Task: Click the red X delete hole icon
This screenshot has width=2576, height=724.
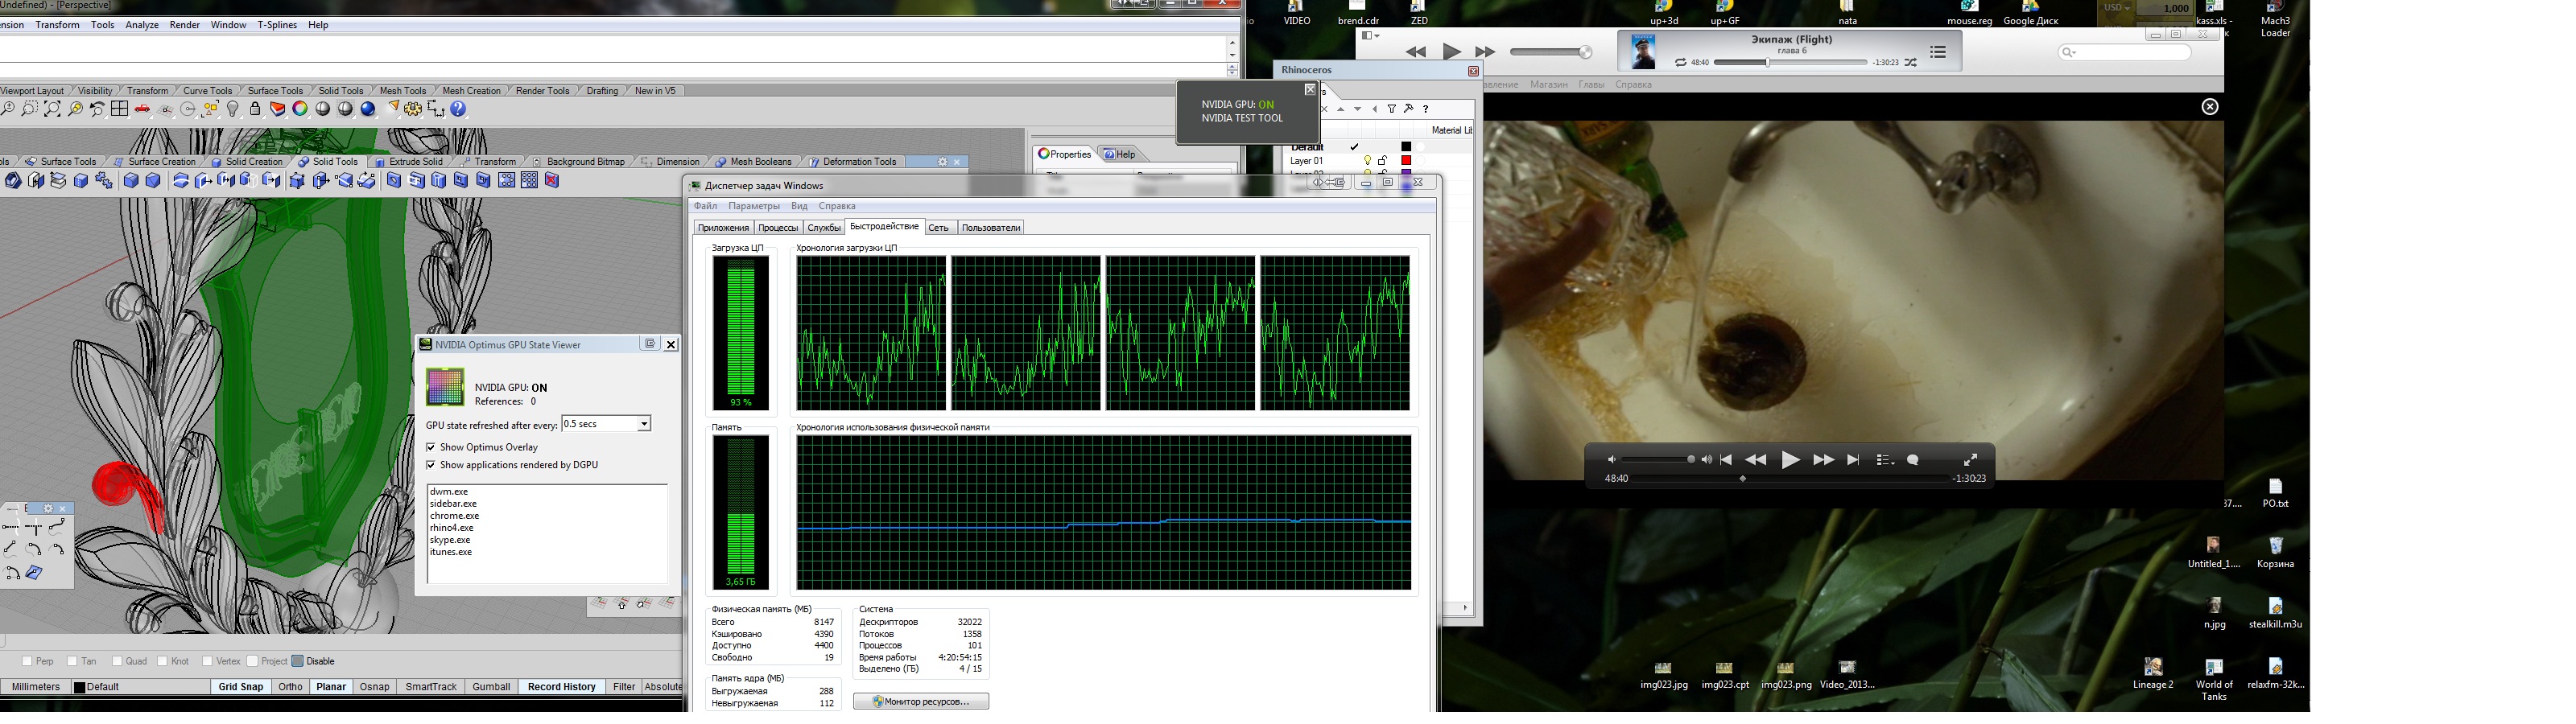Action: click(x=552, y=181)
